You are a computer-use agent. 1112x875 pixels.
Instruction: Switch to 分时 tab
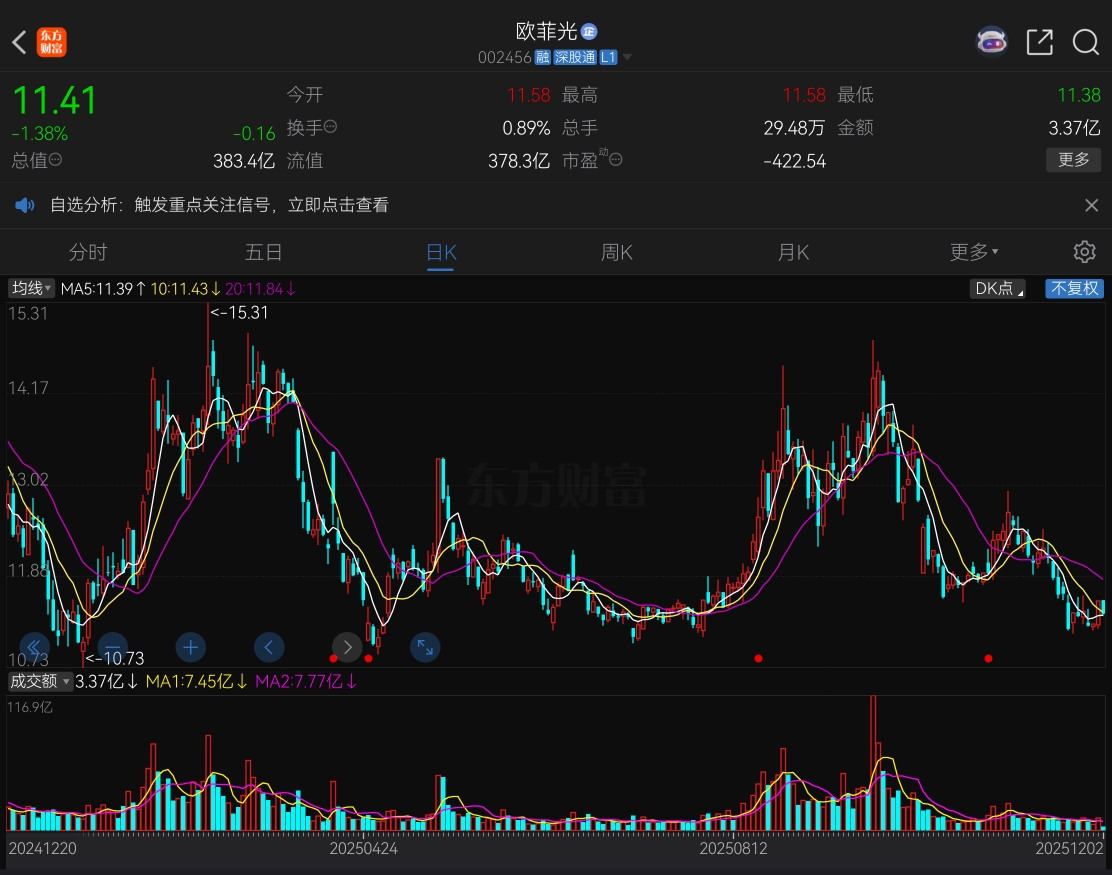[88, 252]
